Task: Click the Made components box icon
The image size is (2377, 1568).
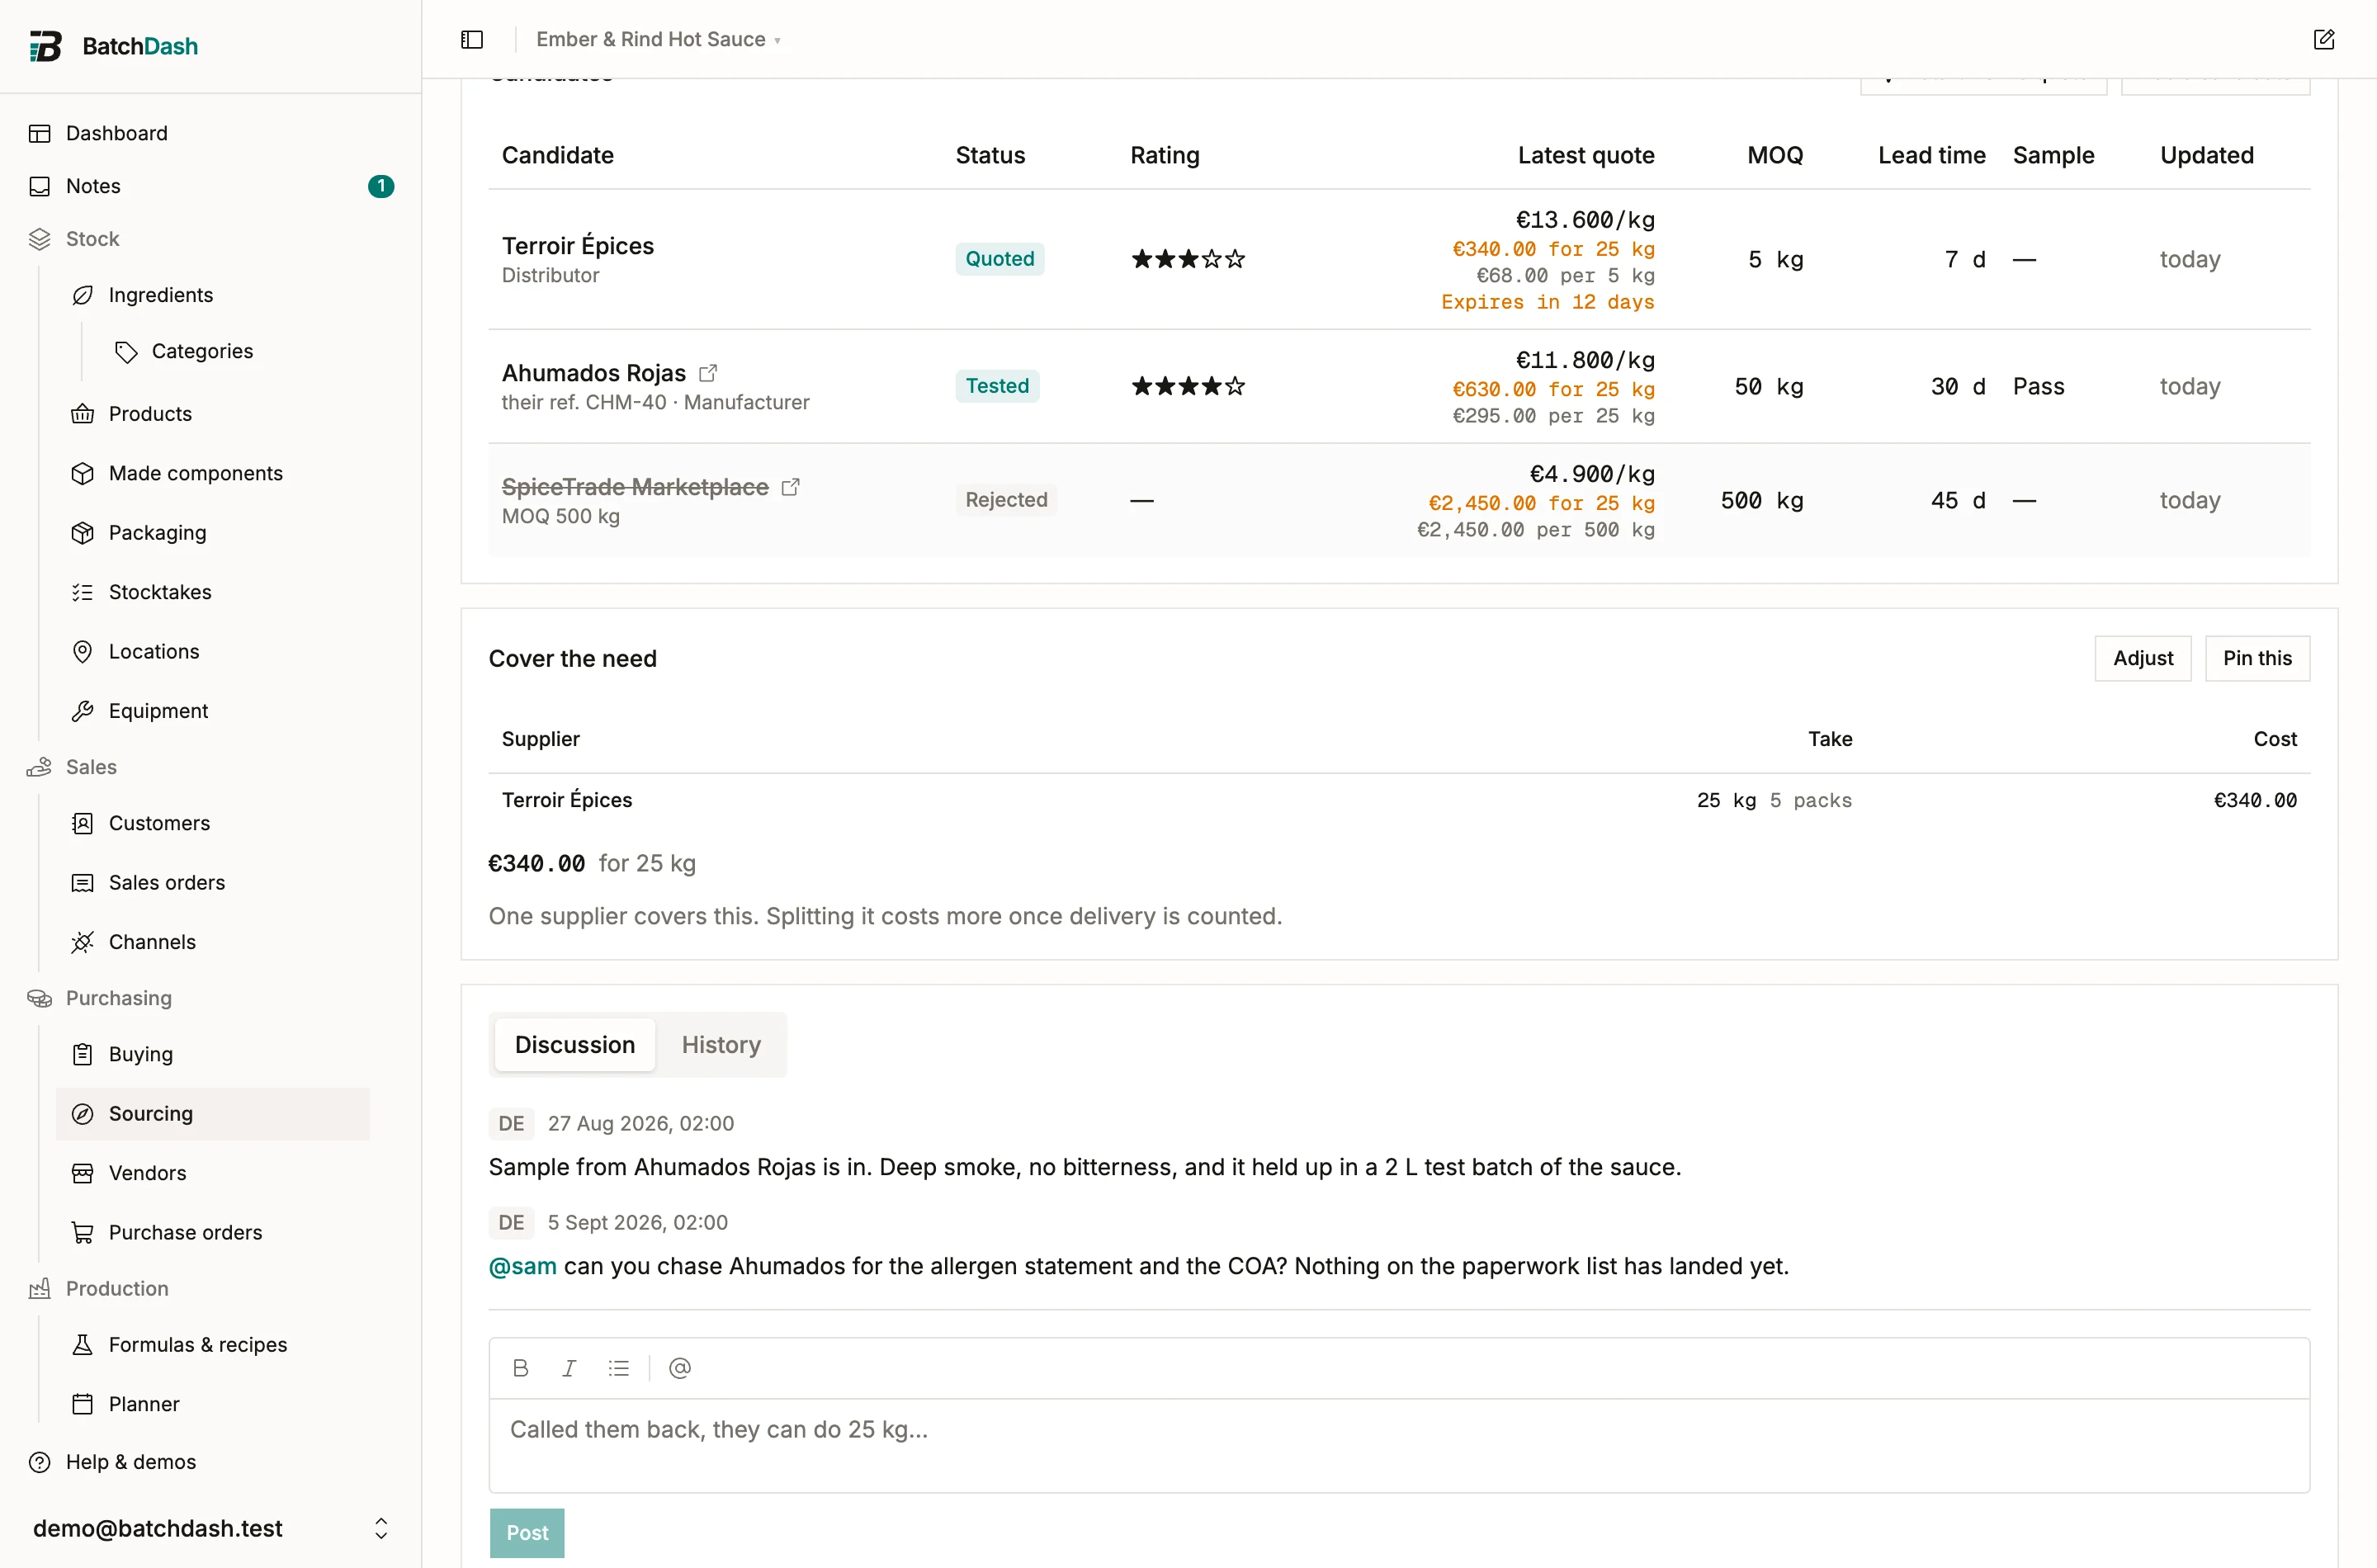Action: [x=83, y=473]
